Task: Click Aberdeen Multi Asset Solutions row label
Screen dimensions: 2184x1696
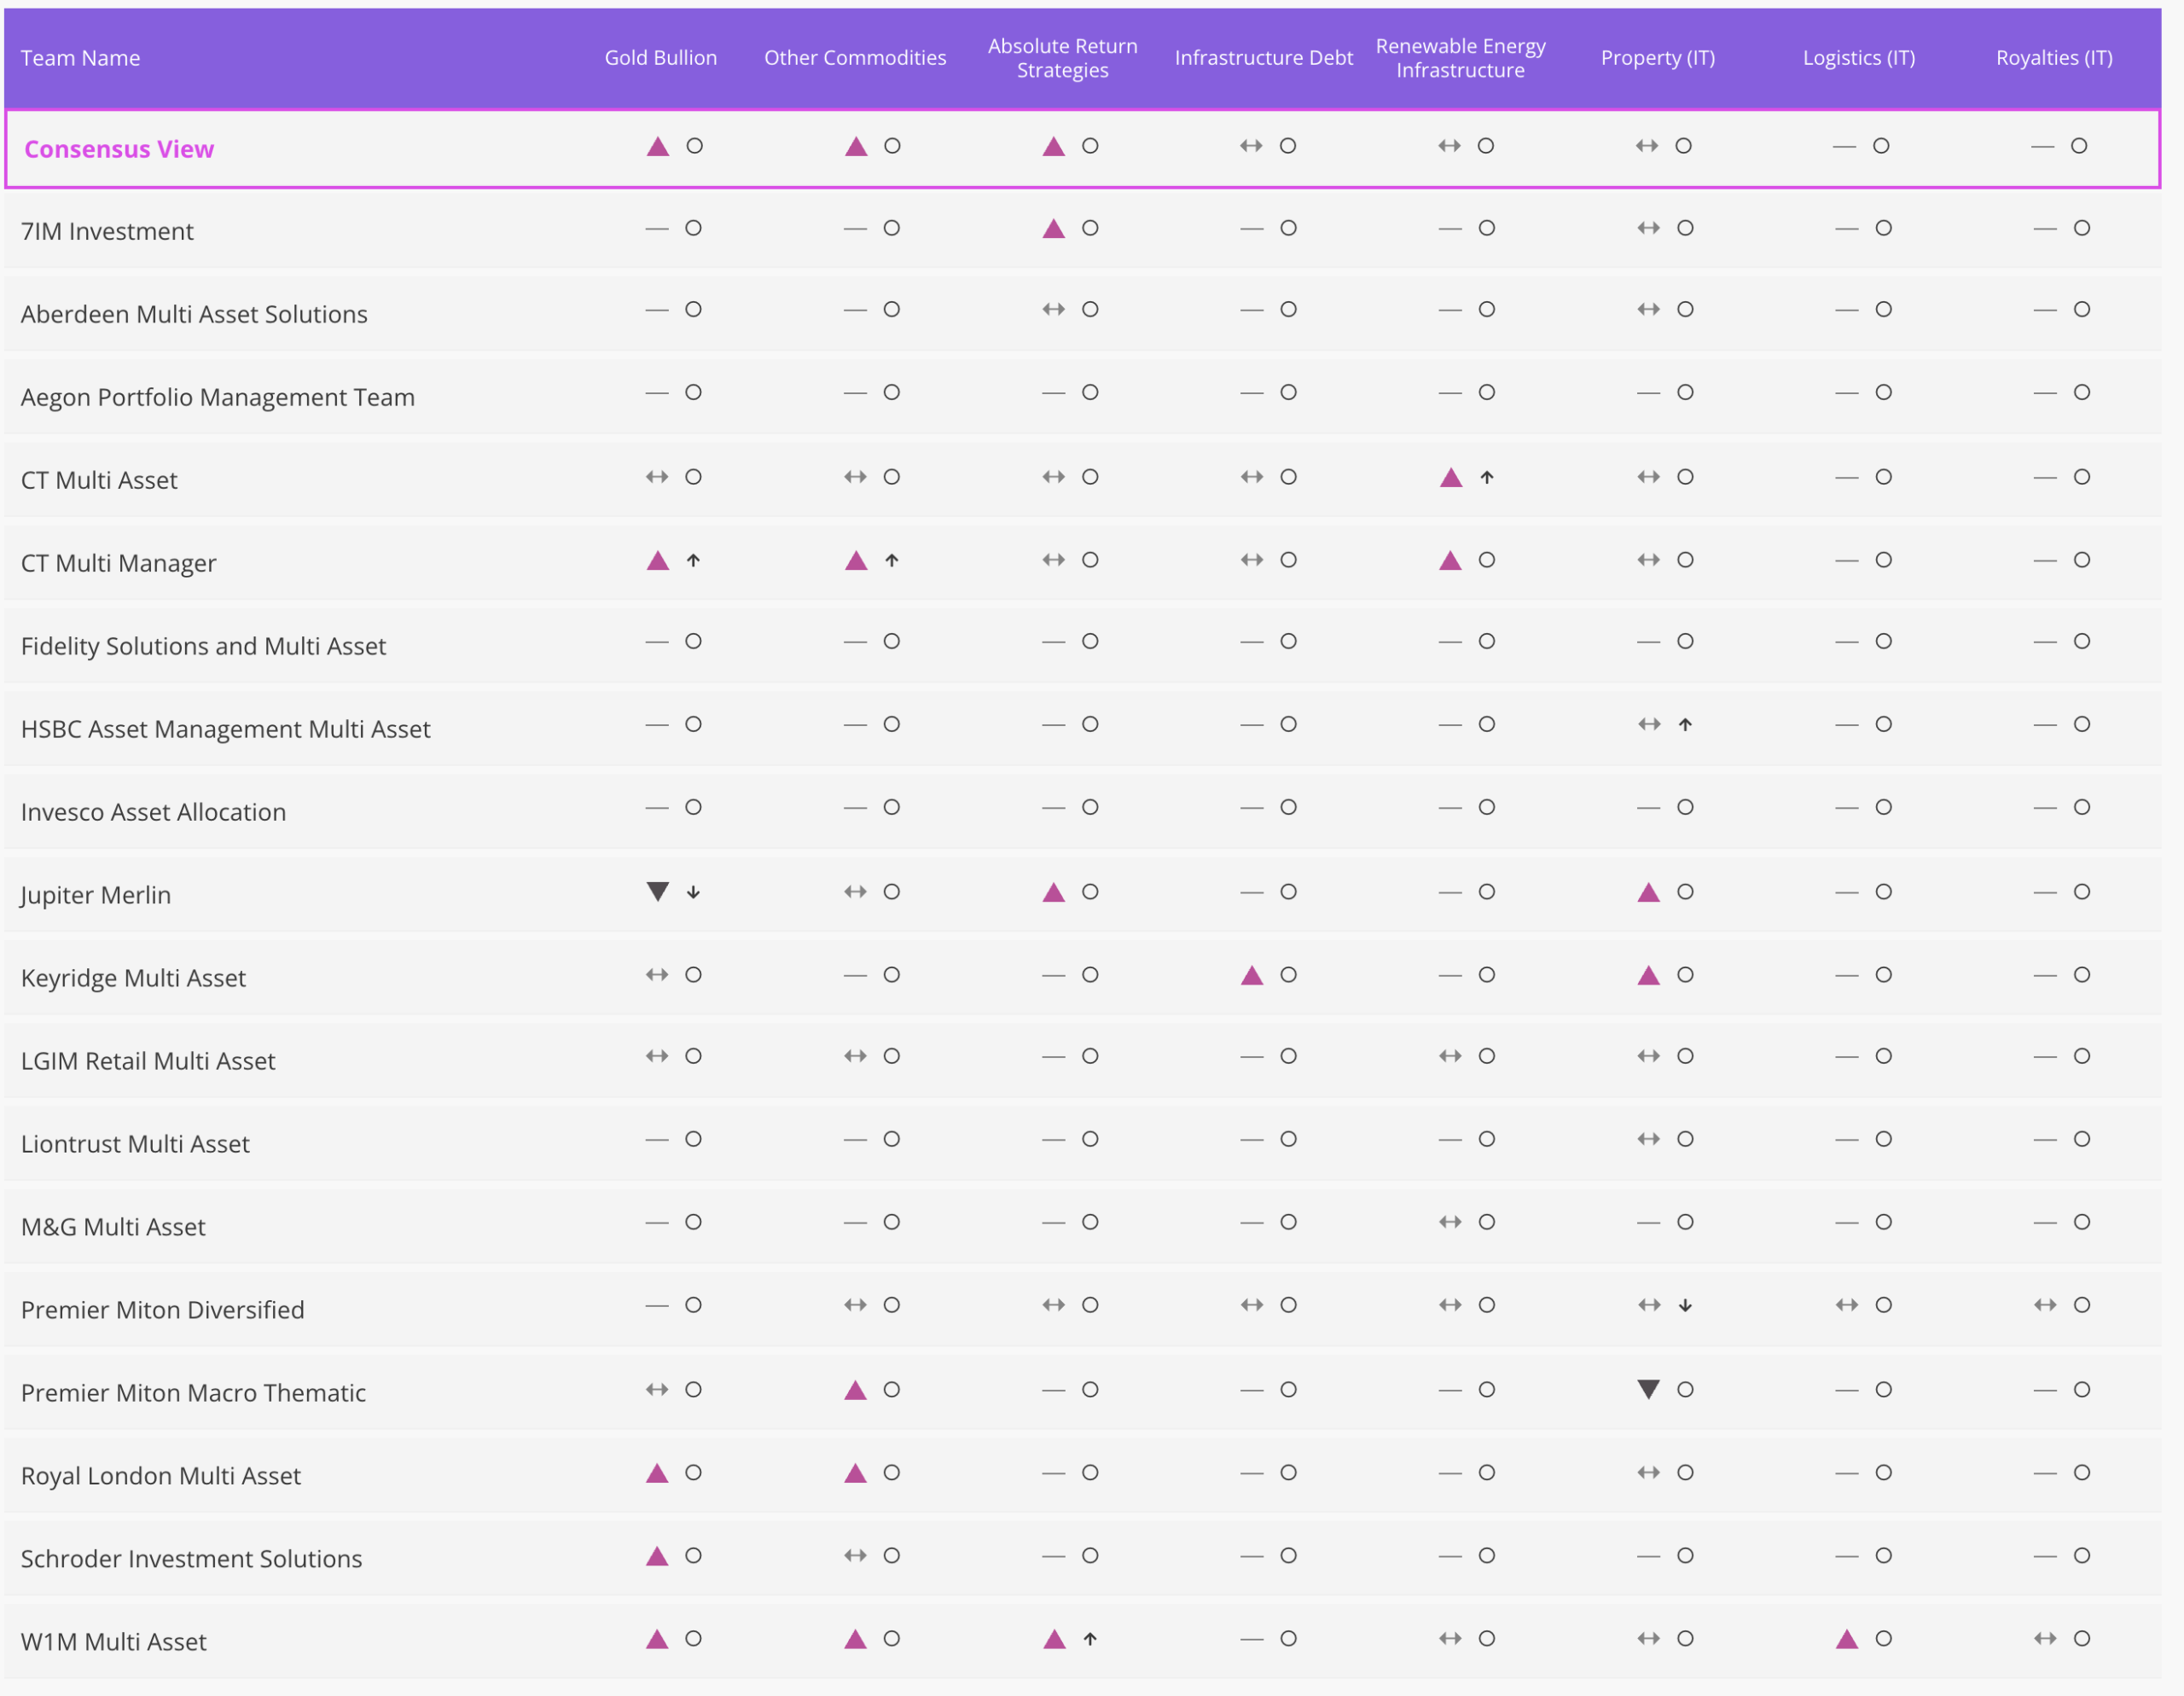Action: (194, 314)
